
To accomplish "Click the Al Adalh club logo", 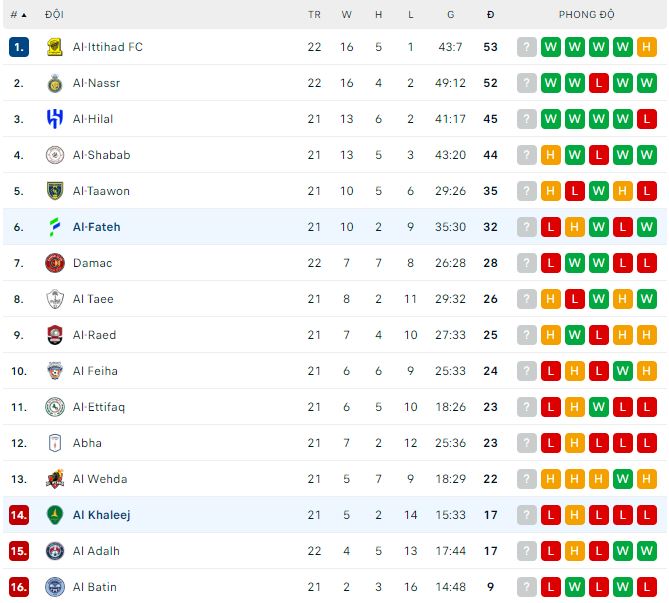I will 55,551.
